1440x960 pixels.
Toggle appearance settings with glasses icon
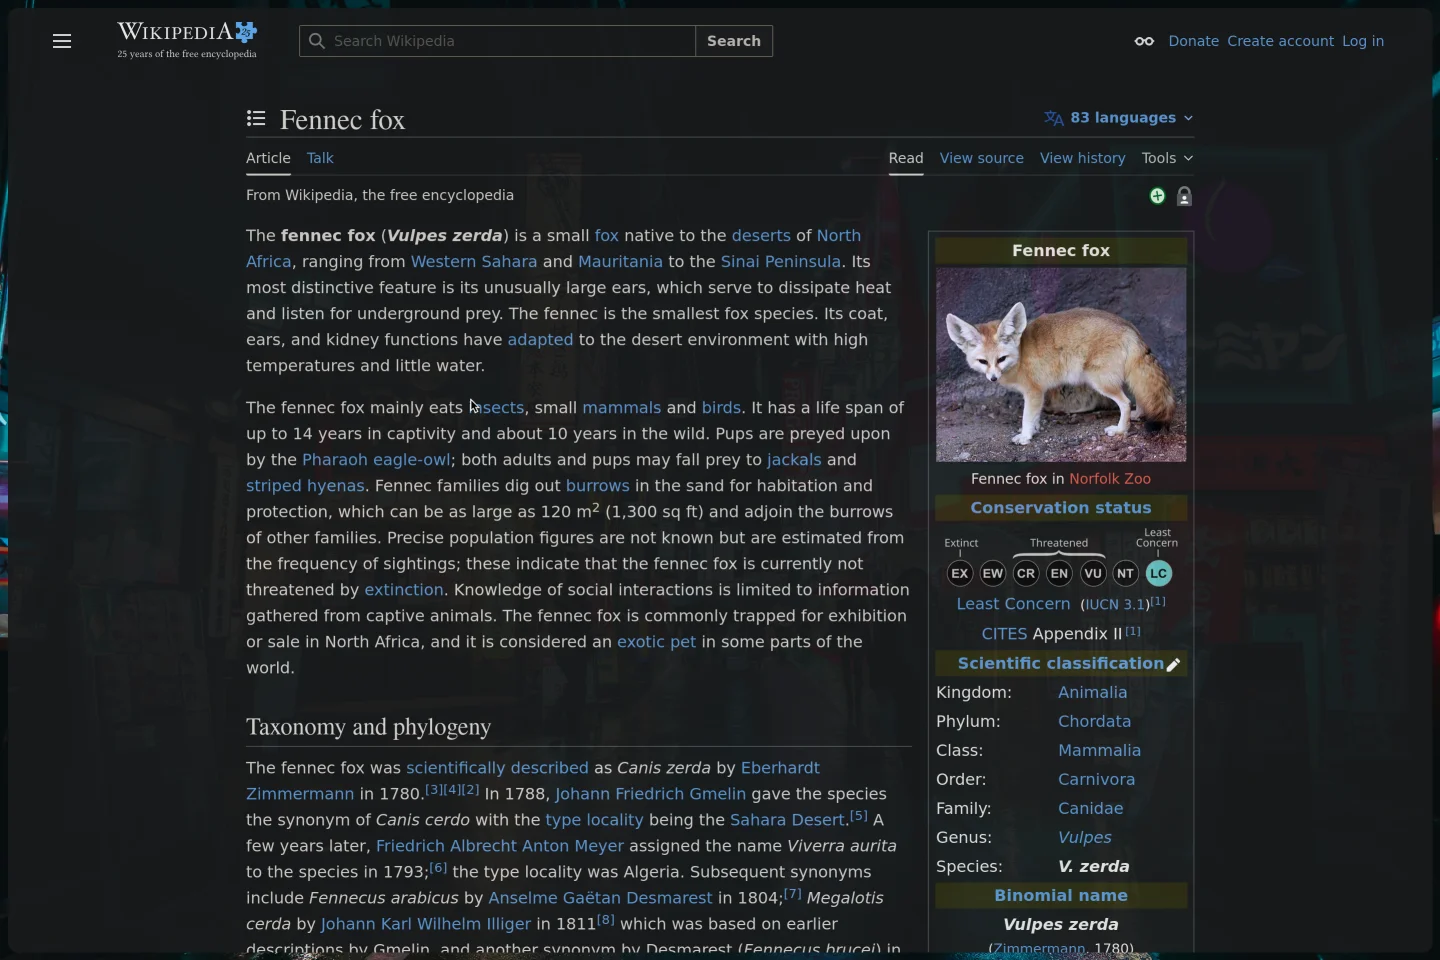coord(1144,41)
